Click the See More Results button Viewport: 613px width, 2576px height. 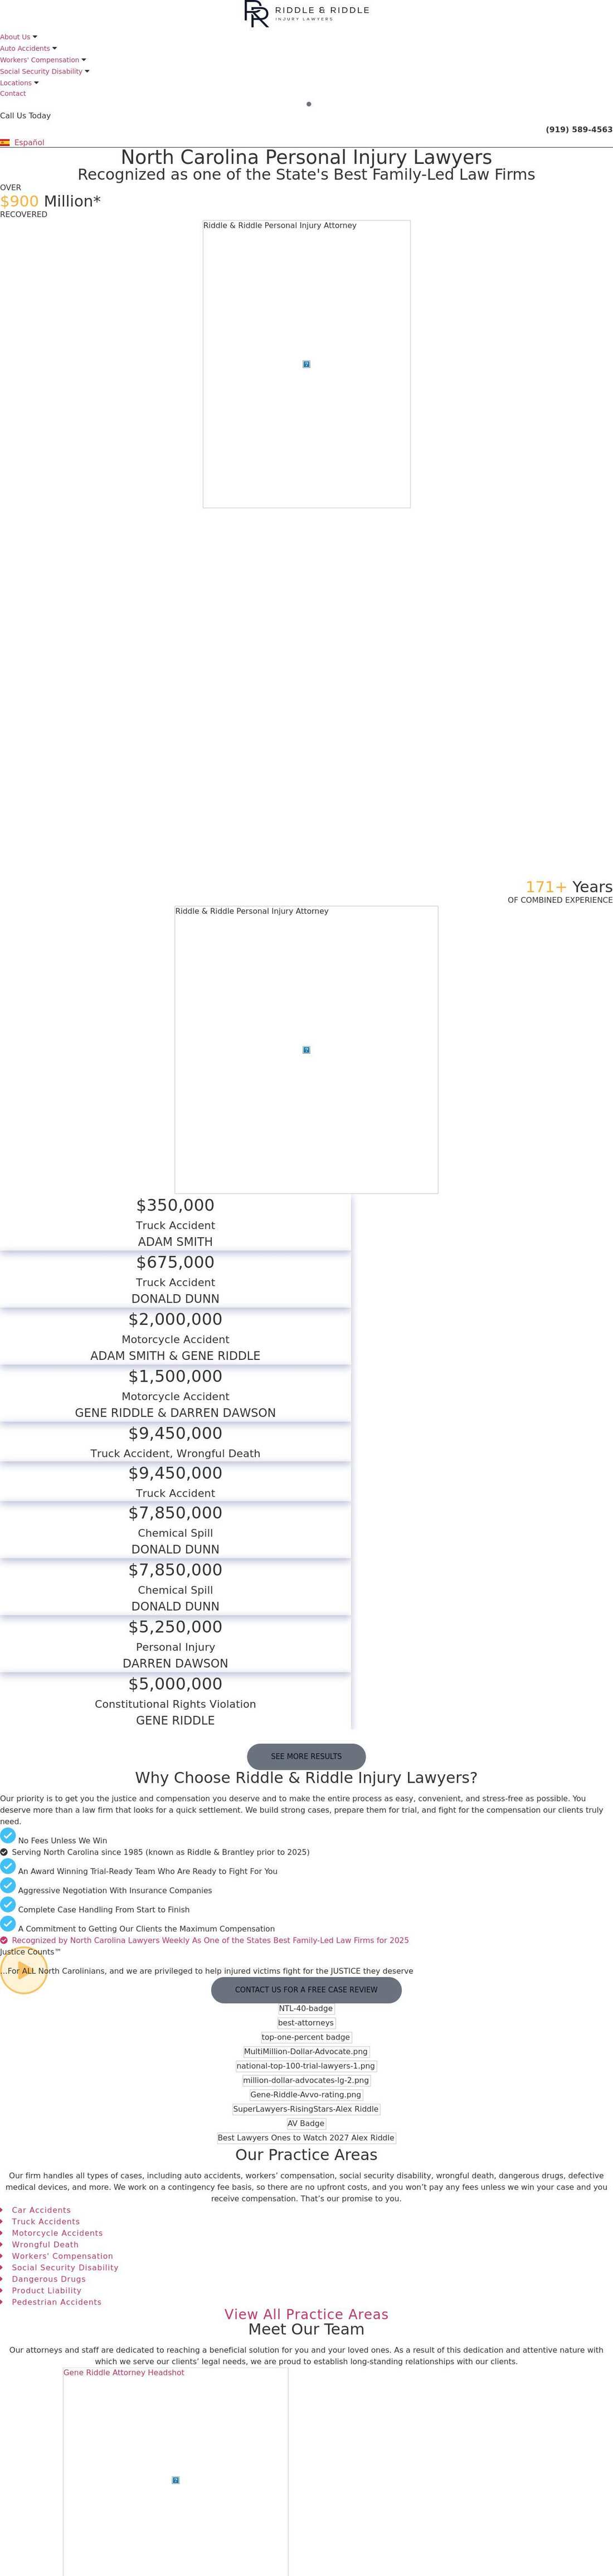click(x=306, y=1756)
